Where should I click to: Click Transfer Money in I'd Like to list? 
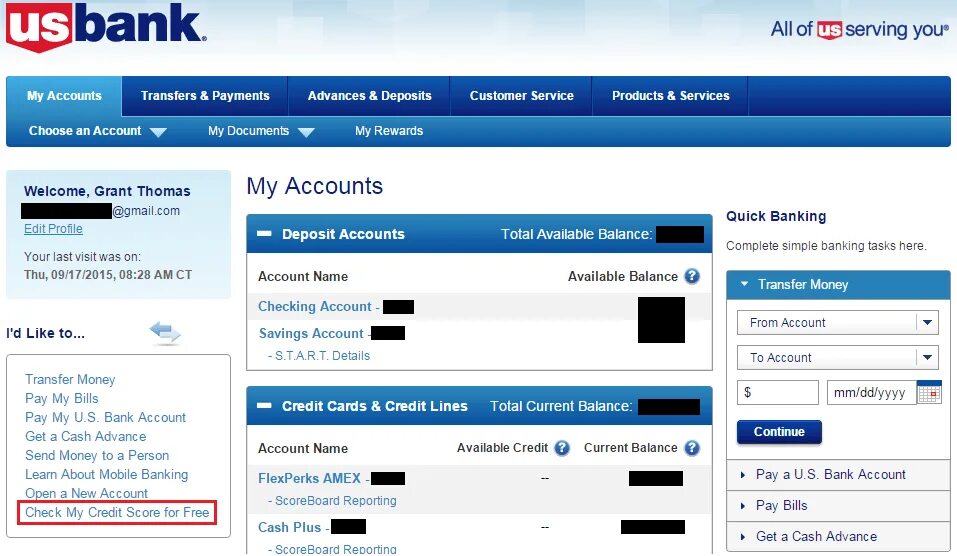tap(70, 379)
